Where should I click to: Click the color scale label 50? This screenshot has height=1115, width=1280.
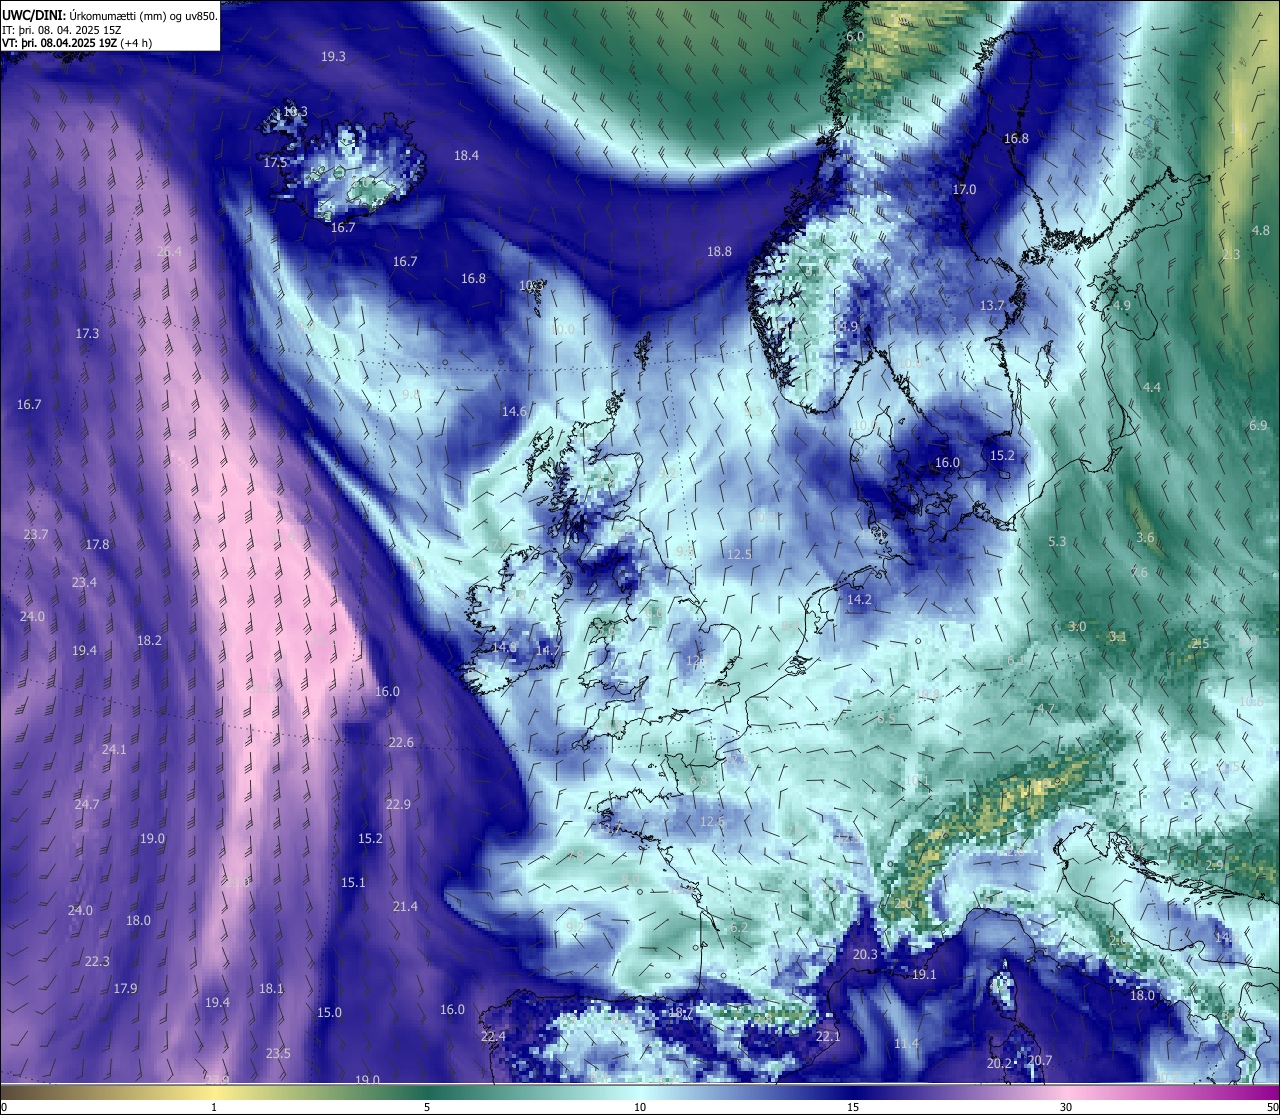coord(1272,1107)
